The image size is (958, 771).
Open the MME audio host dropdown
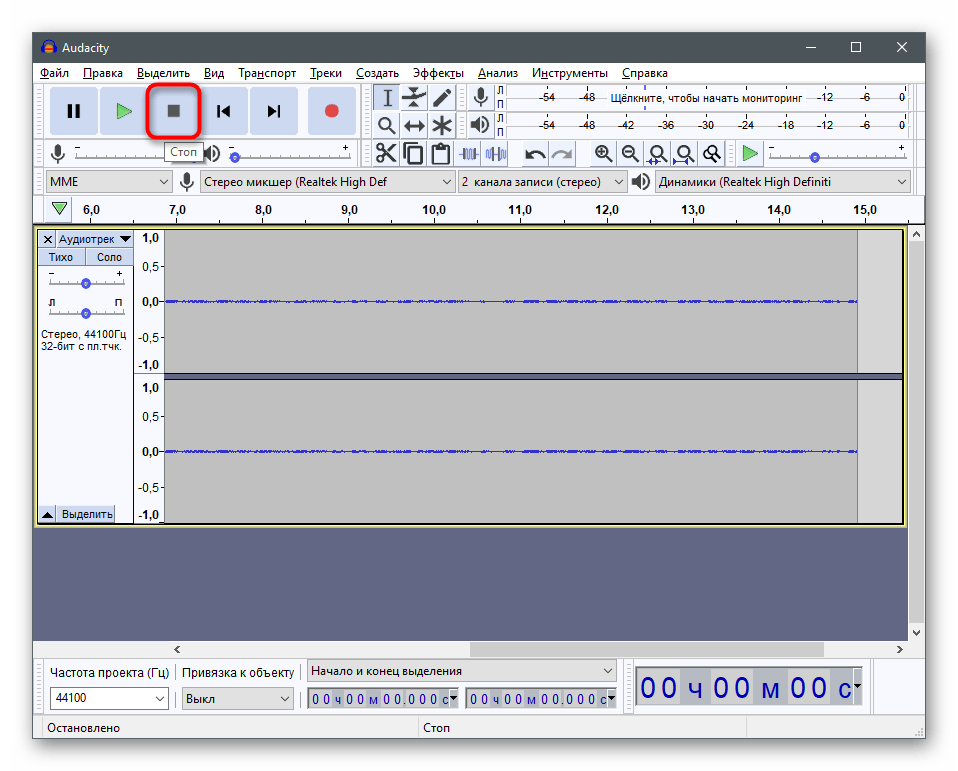pos(108,182)
